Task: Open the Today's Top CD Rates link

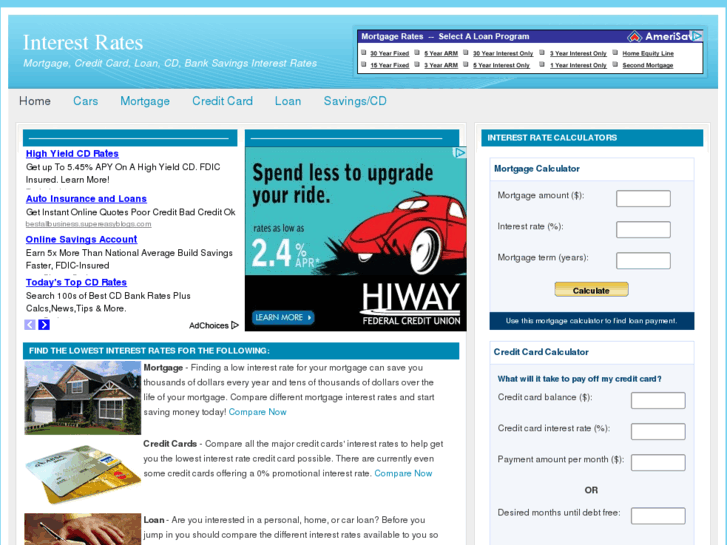Action: (x=77, y=282)
